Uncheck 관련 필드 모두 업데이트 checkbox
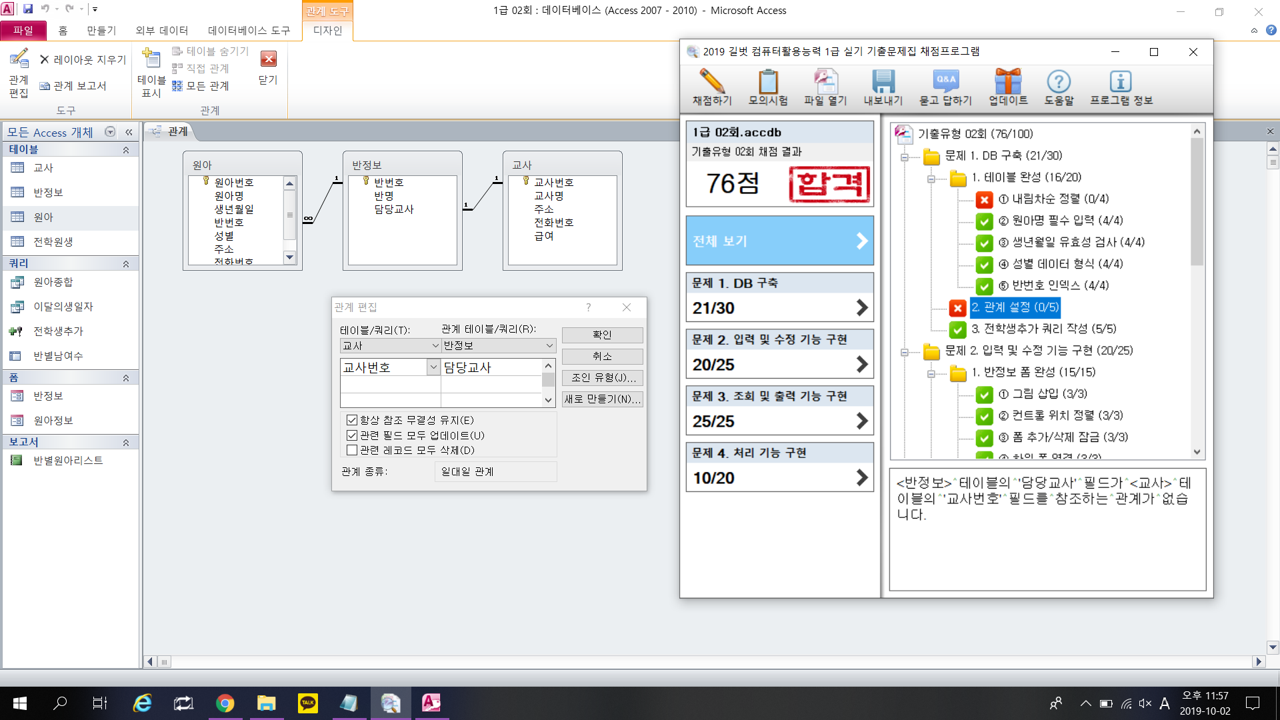 pos(352,436)
